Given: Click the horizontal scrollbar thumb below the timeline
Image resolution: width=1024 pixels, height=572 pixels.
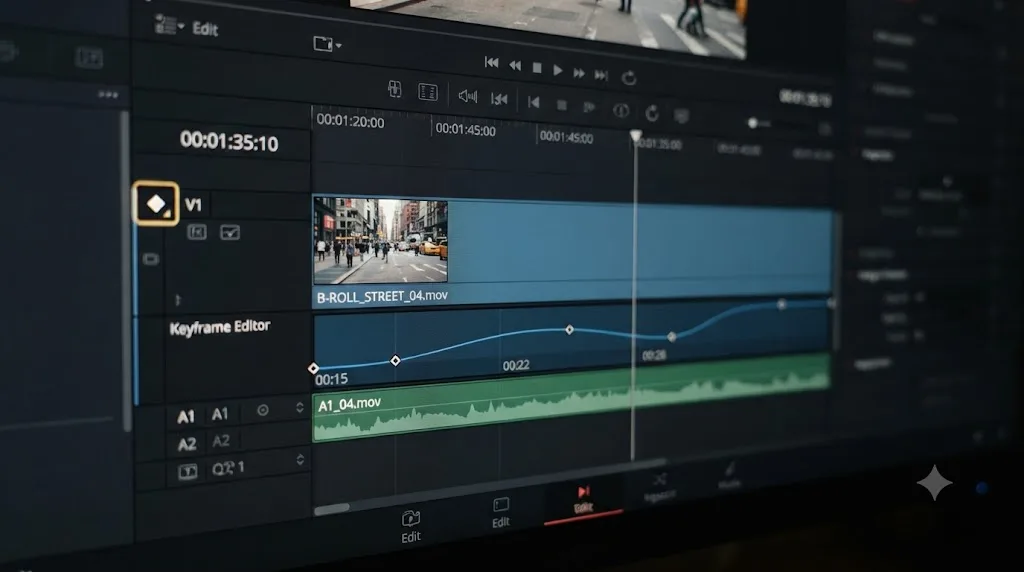Looking at the screenshot, I should pyautogui.click(x=332, y=509).
